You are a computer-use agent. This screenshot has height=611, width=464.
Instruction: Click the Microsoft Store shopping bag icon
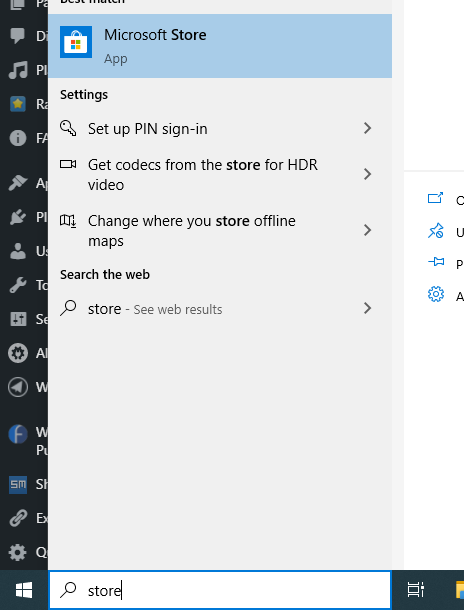tap(76, 42)
